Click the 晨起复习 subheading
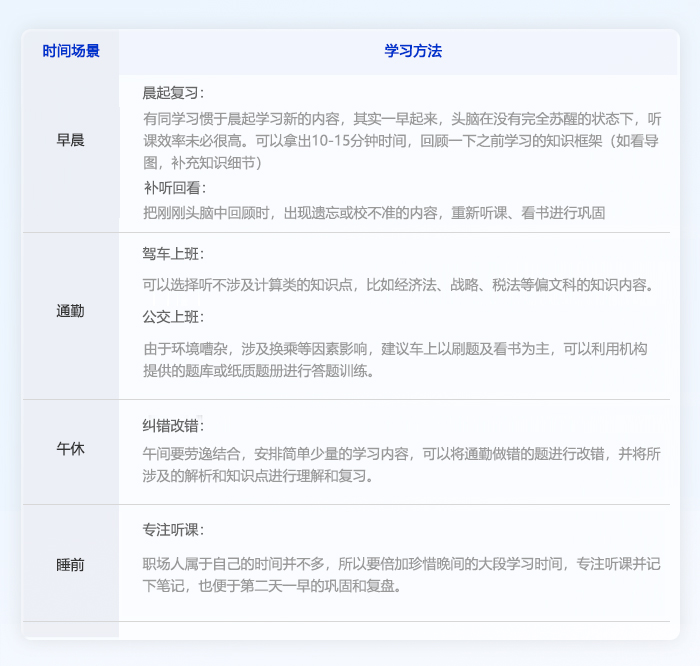700x666 pixels. (x=173, y=93)
